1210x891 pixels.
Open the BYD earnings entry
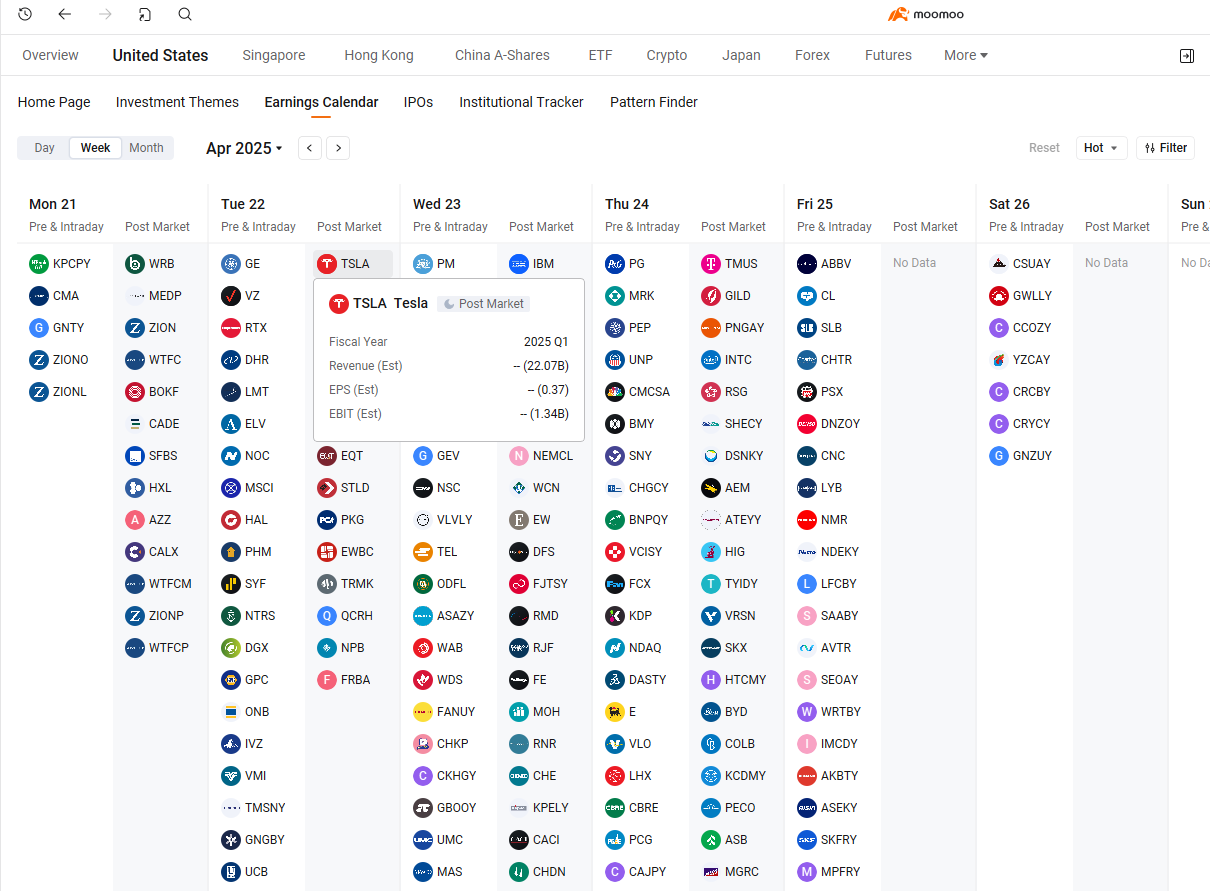point(725,712)
